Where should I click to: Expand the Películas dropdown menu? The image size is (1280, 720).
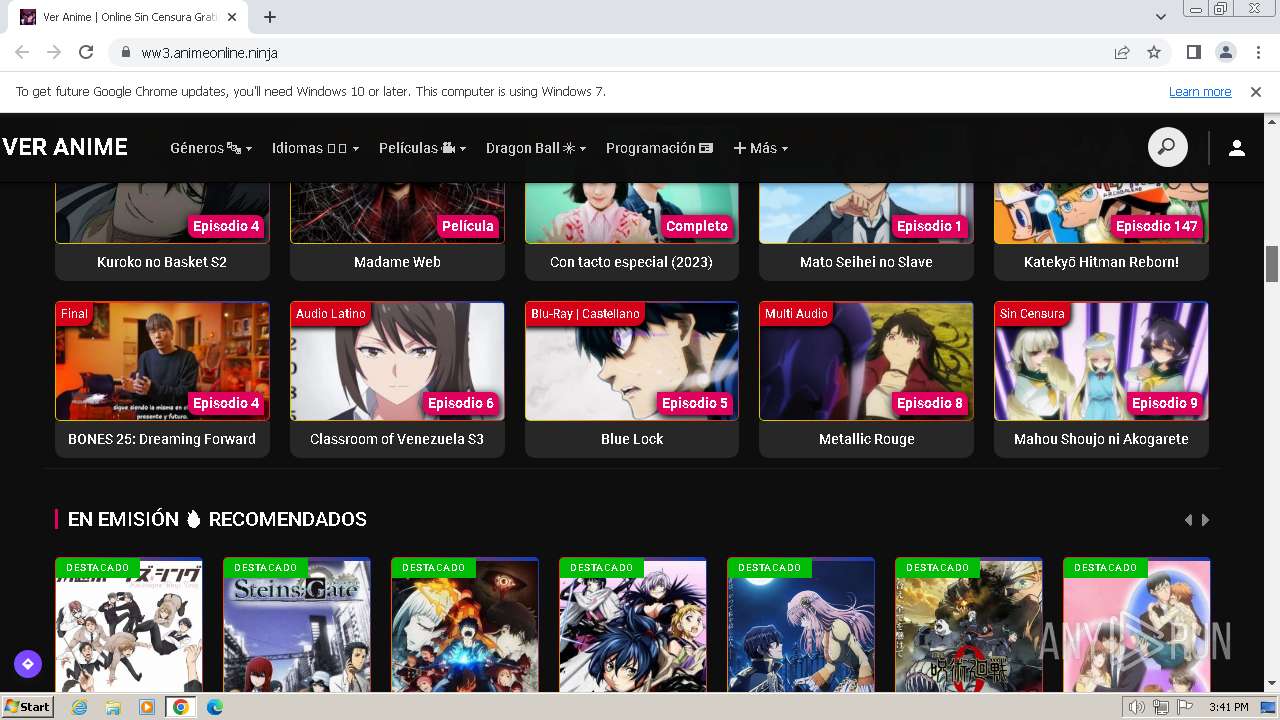click(422, 148)
